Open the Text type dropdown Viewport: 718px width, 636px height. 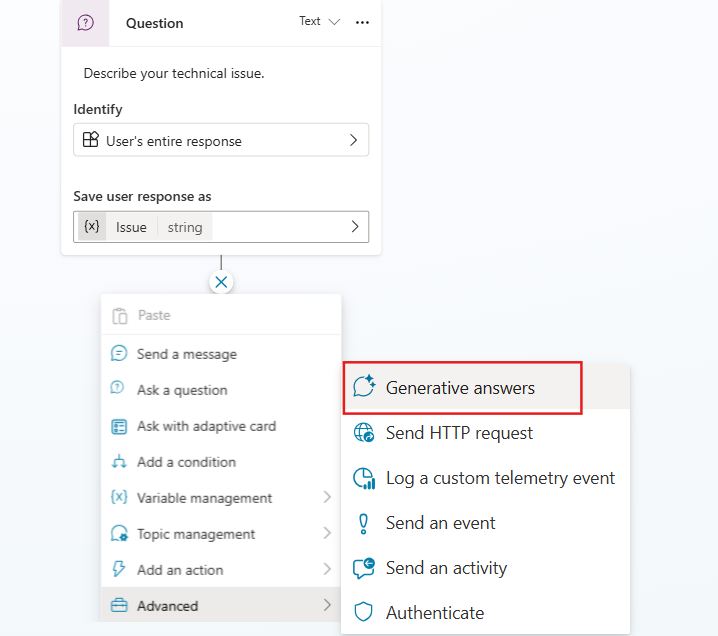[x=320, y=21]
